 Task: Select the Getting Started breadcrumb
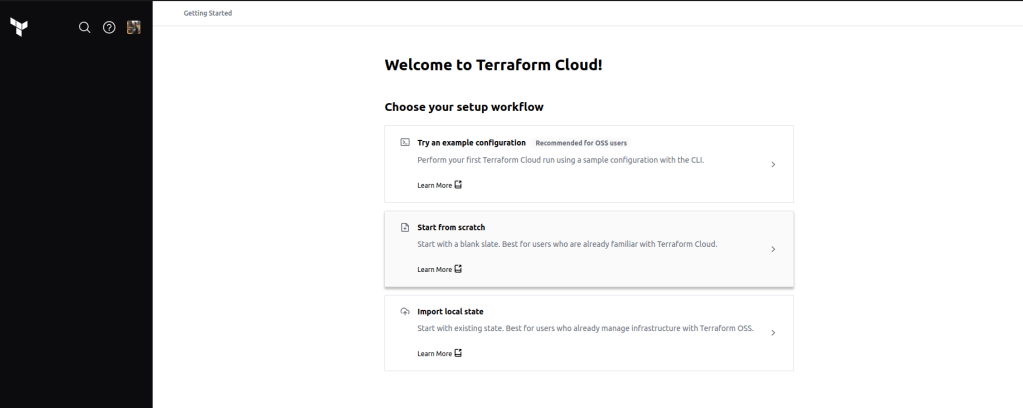point(208,13)
